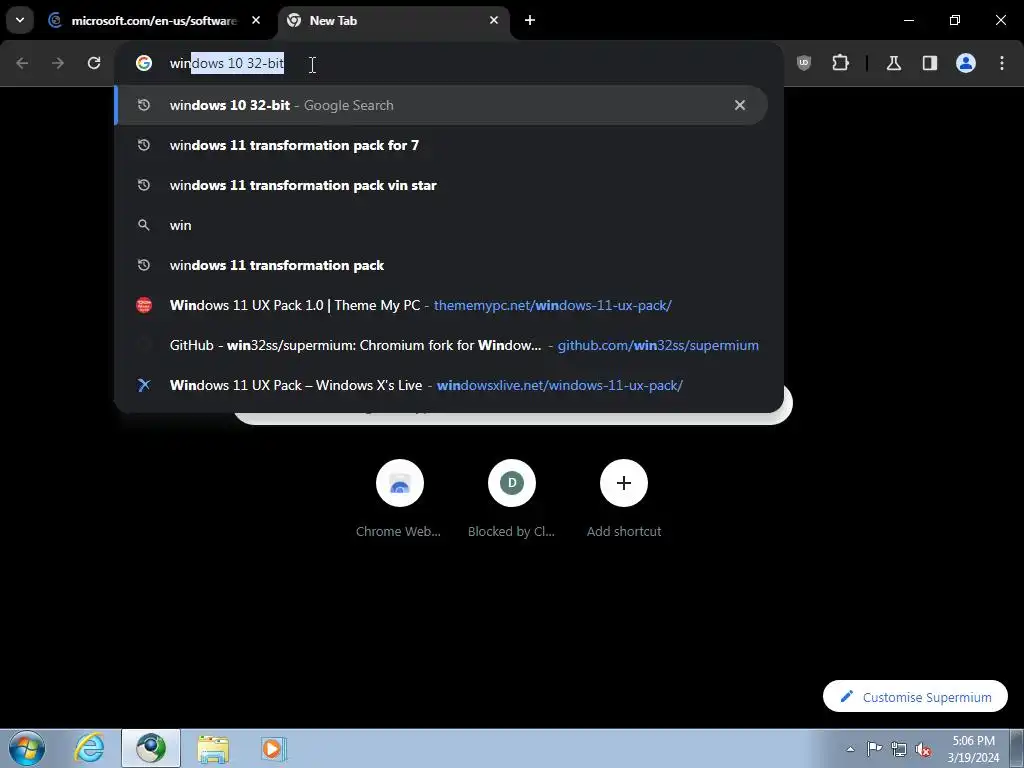Open Action Center flag icon

874,749
